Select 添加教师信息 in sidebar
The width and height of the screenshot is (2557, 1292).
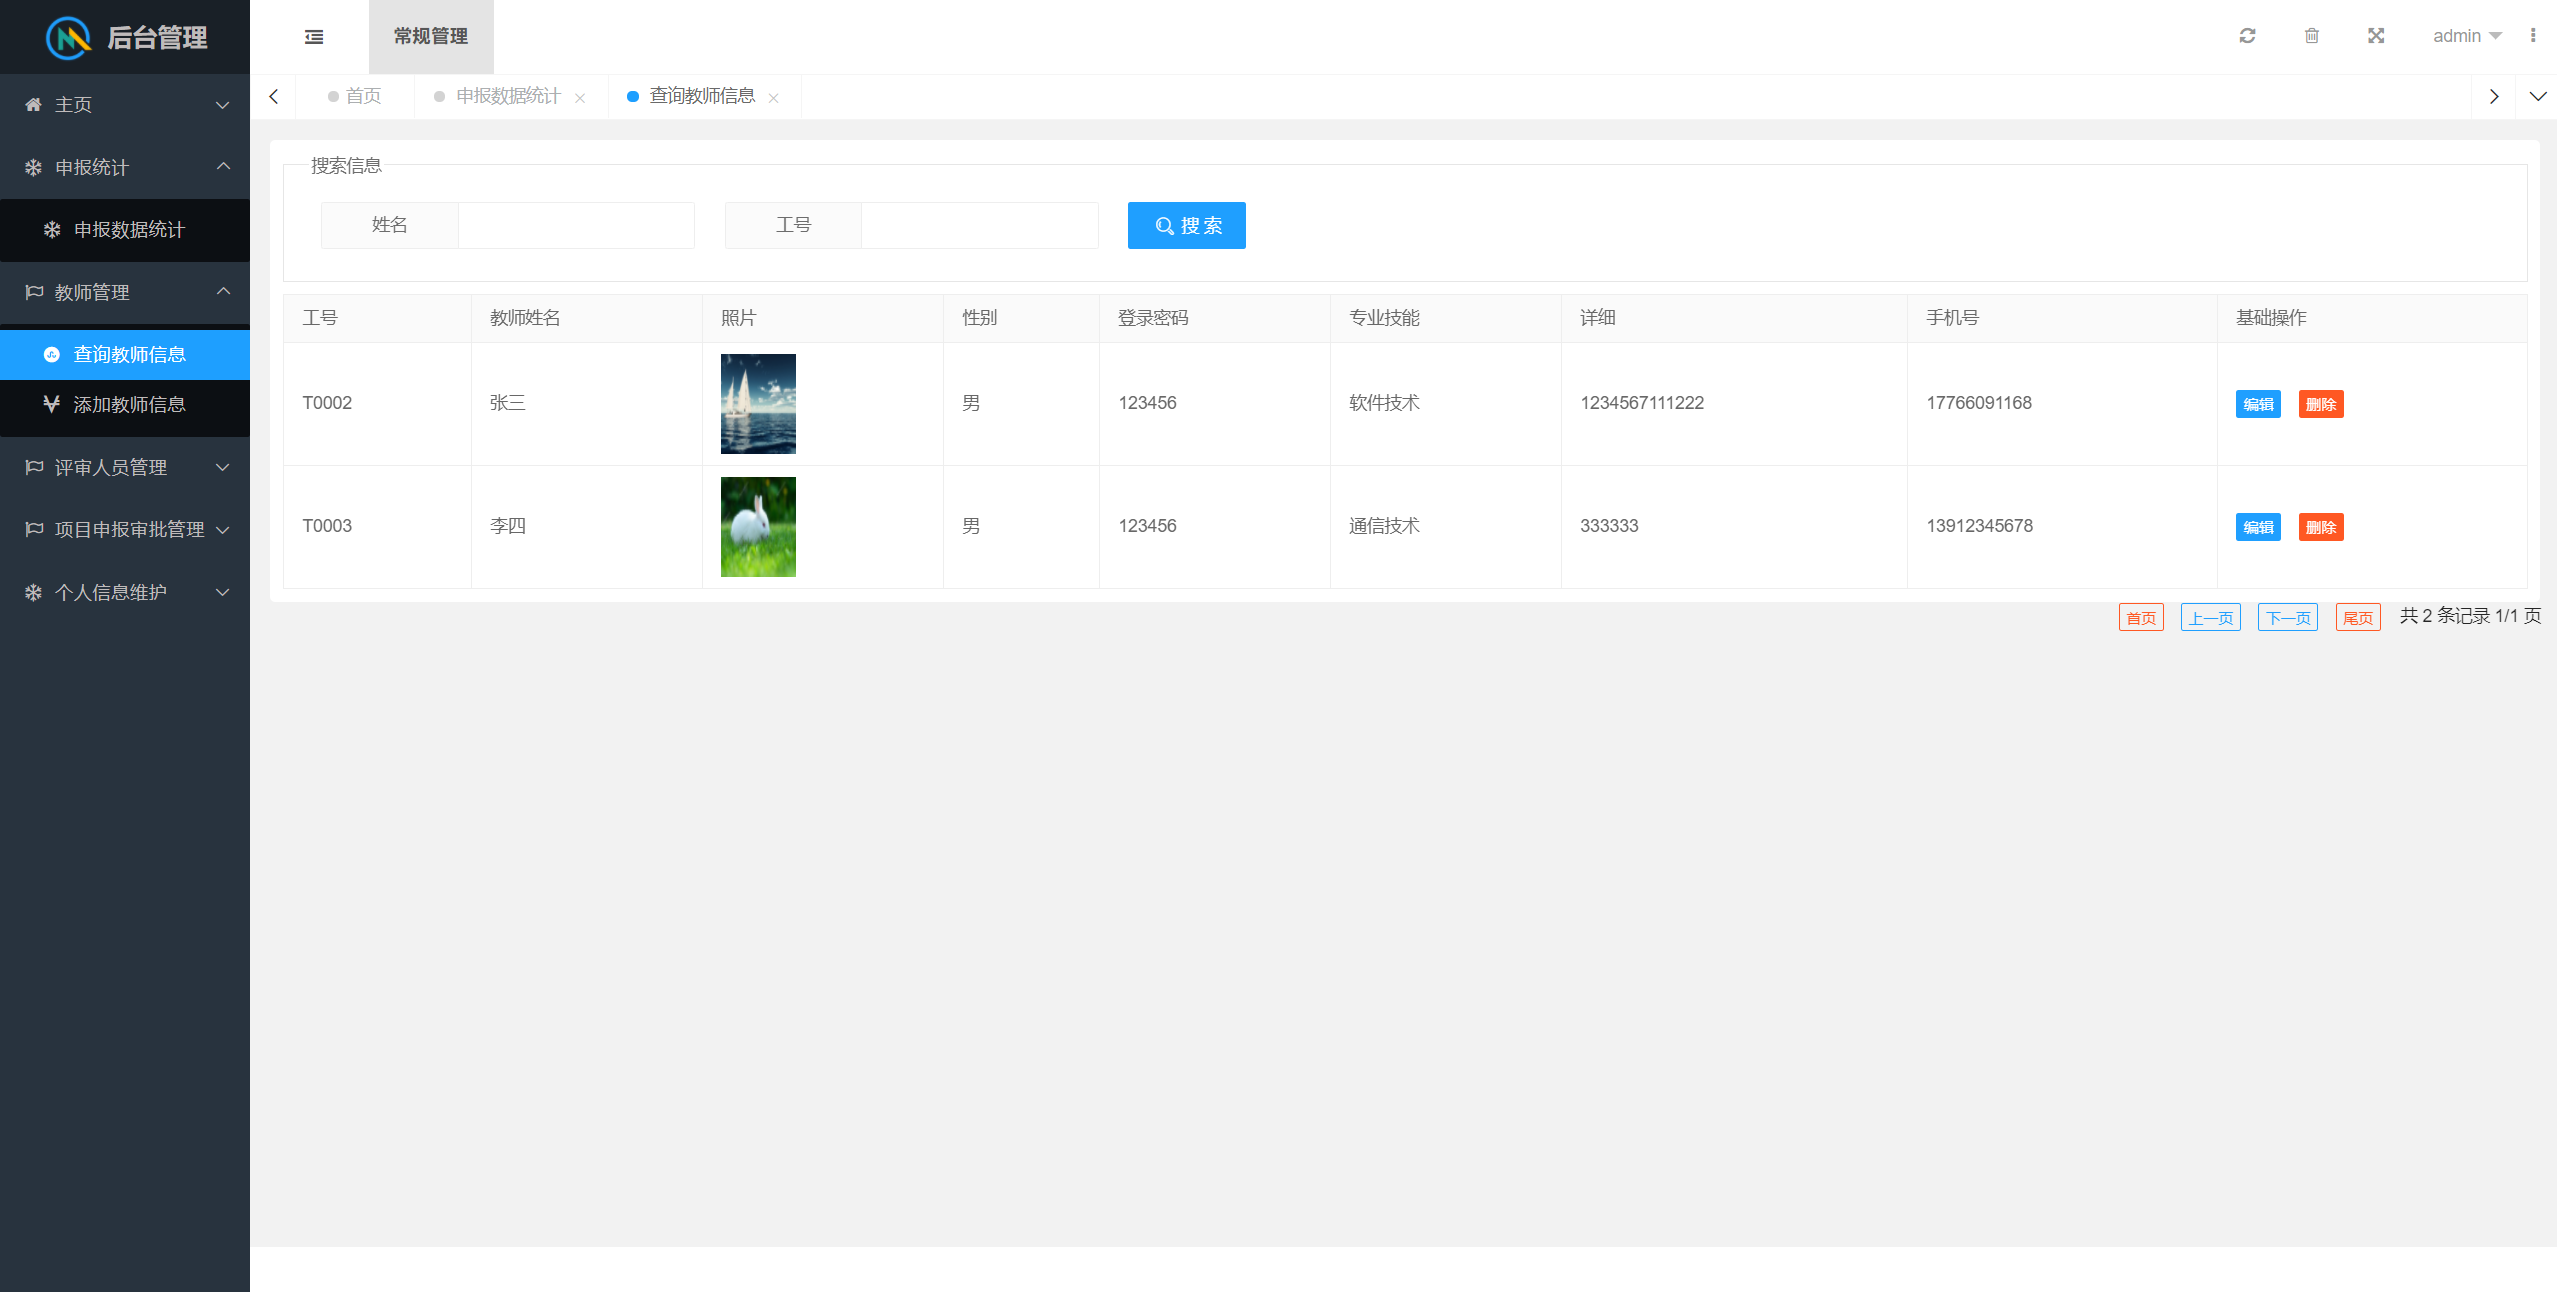(x=129, y=404)
